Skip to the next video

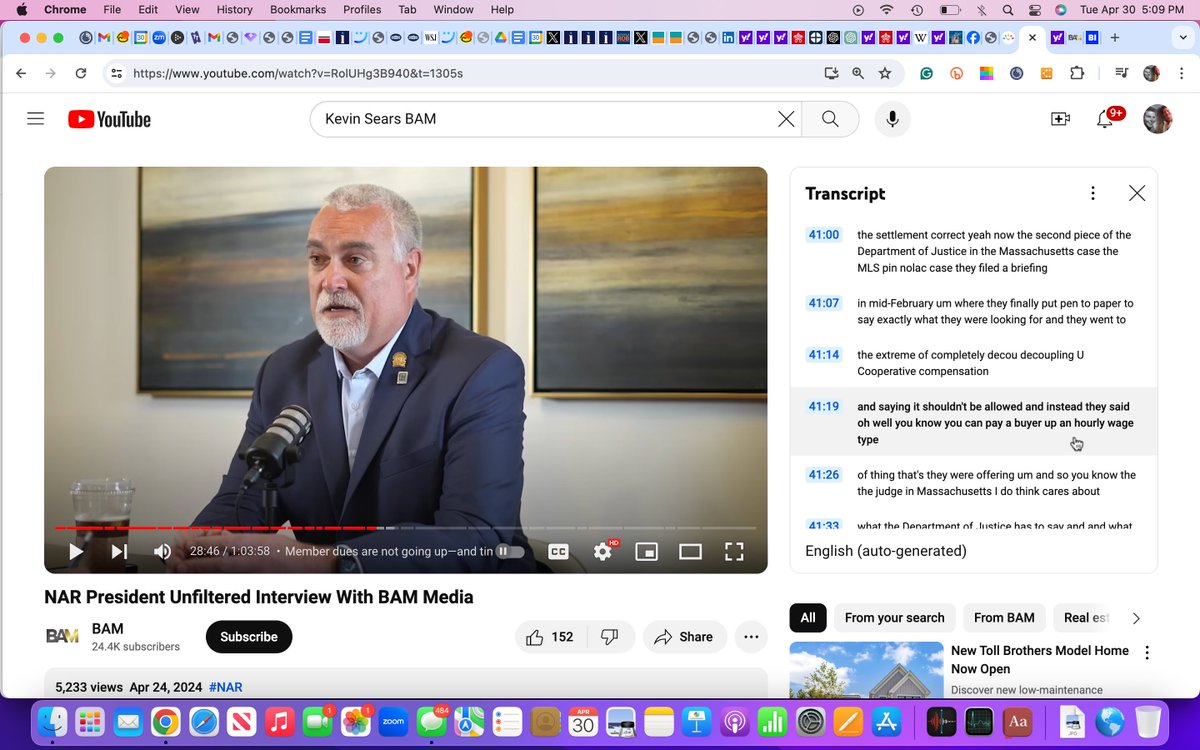(119, 551)
